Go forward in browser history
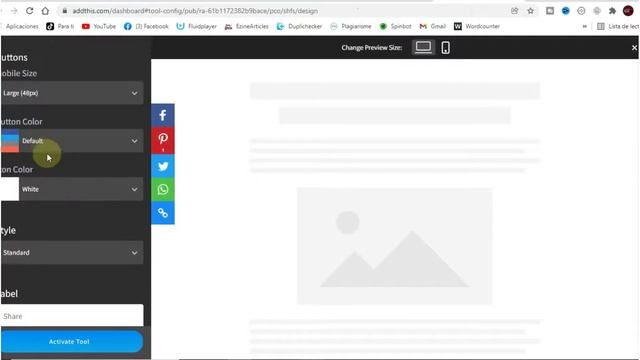 14,11
